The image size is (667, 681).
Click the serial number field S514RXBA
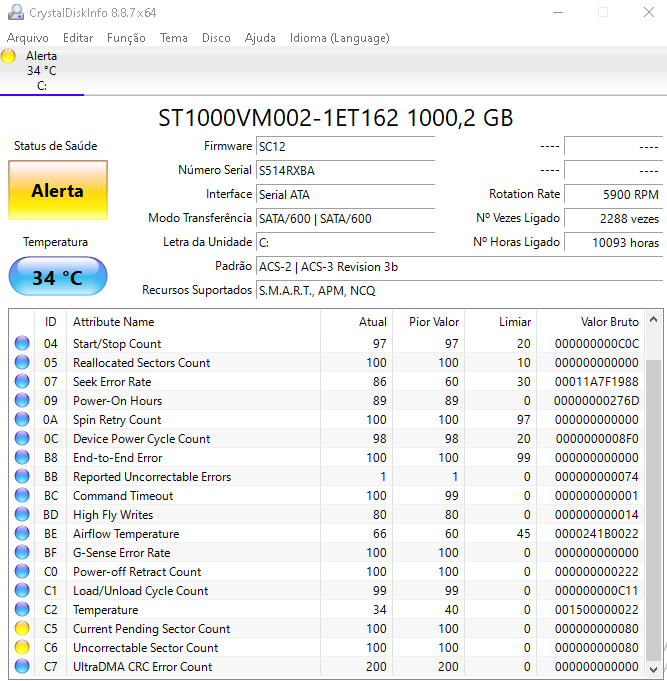[346, 170]
